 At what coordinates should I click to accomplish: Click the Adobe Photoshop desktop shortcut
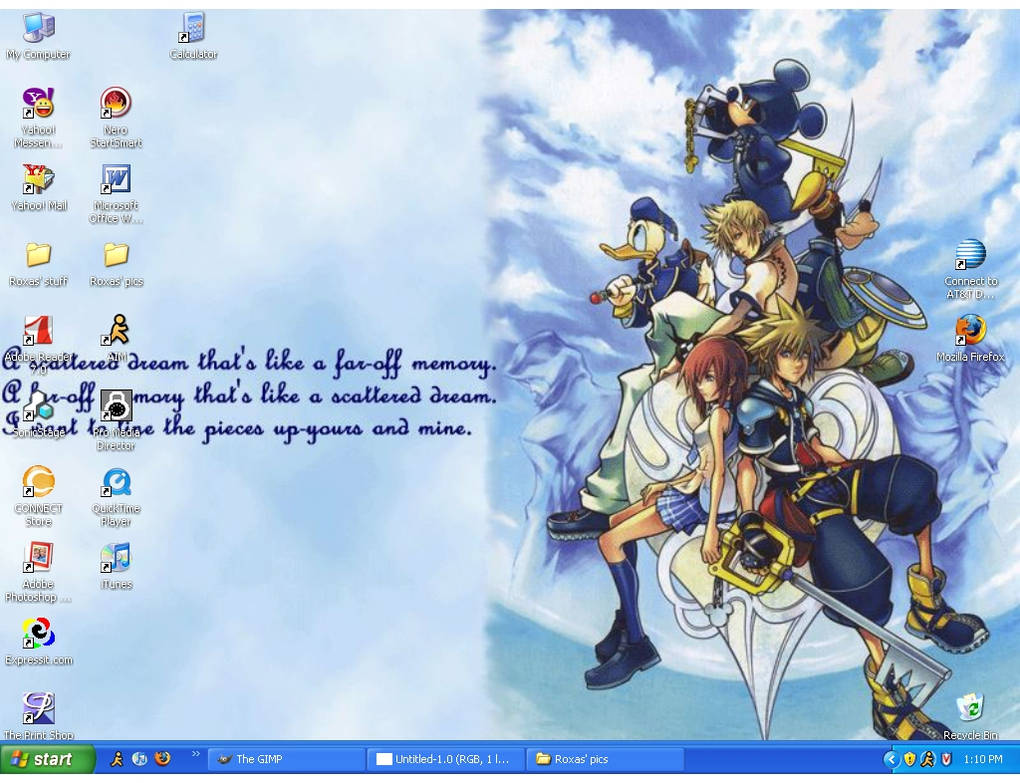point(38,572)
